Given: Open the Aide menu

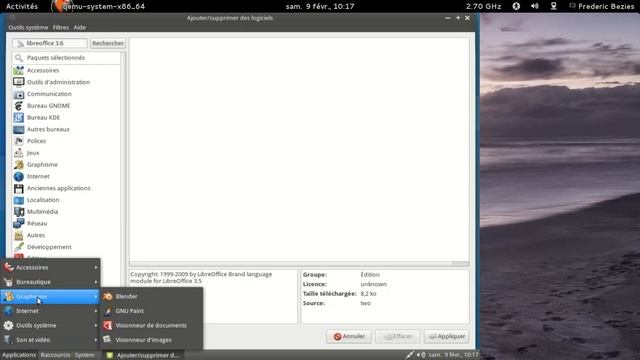Looking at the screenshot, I should (x=80, y=27).
